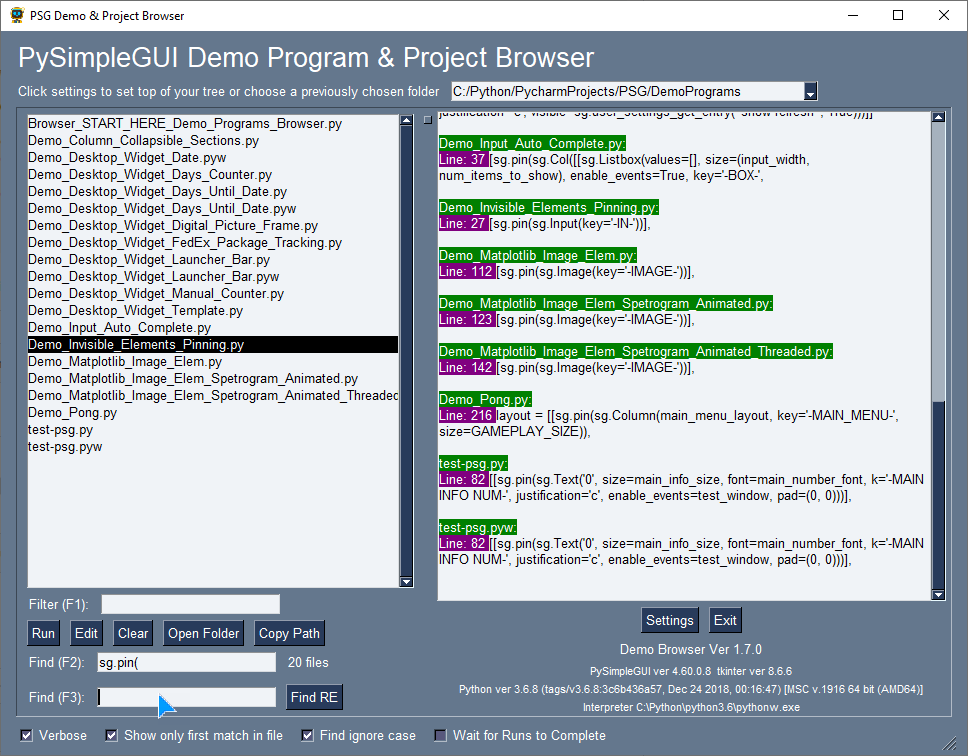The height and width of the screenshot is (756, 968).
Task: Click the Find RE button
Action: 314,697
